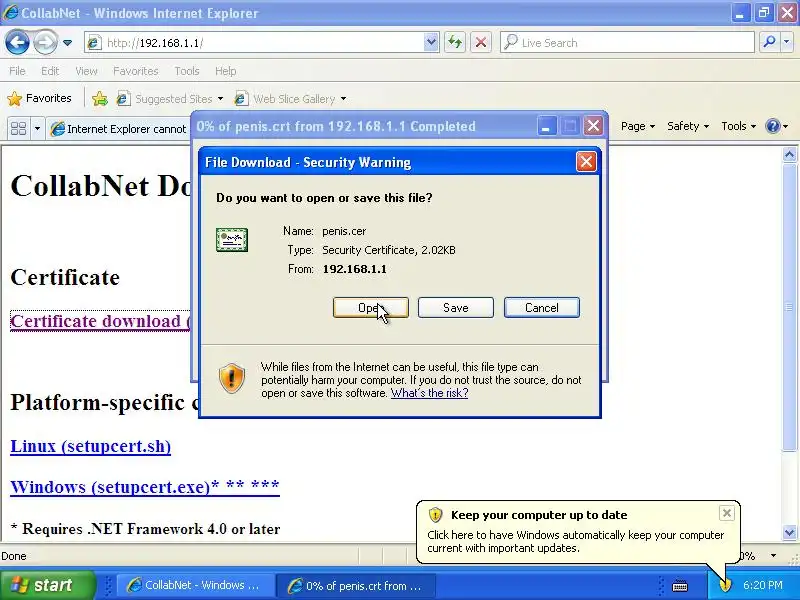Click the Windows (setupcert.exe) link
Screen dimensions: 800x600
145,486
